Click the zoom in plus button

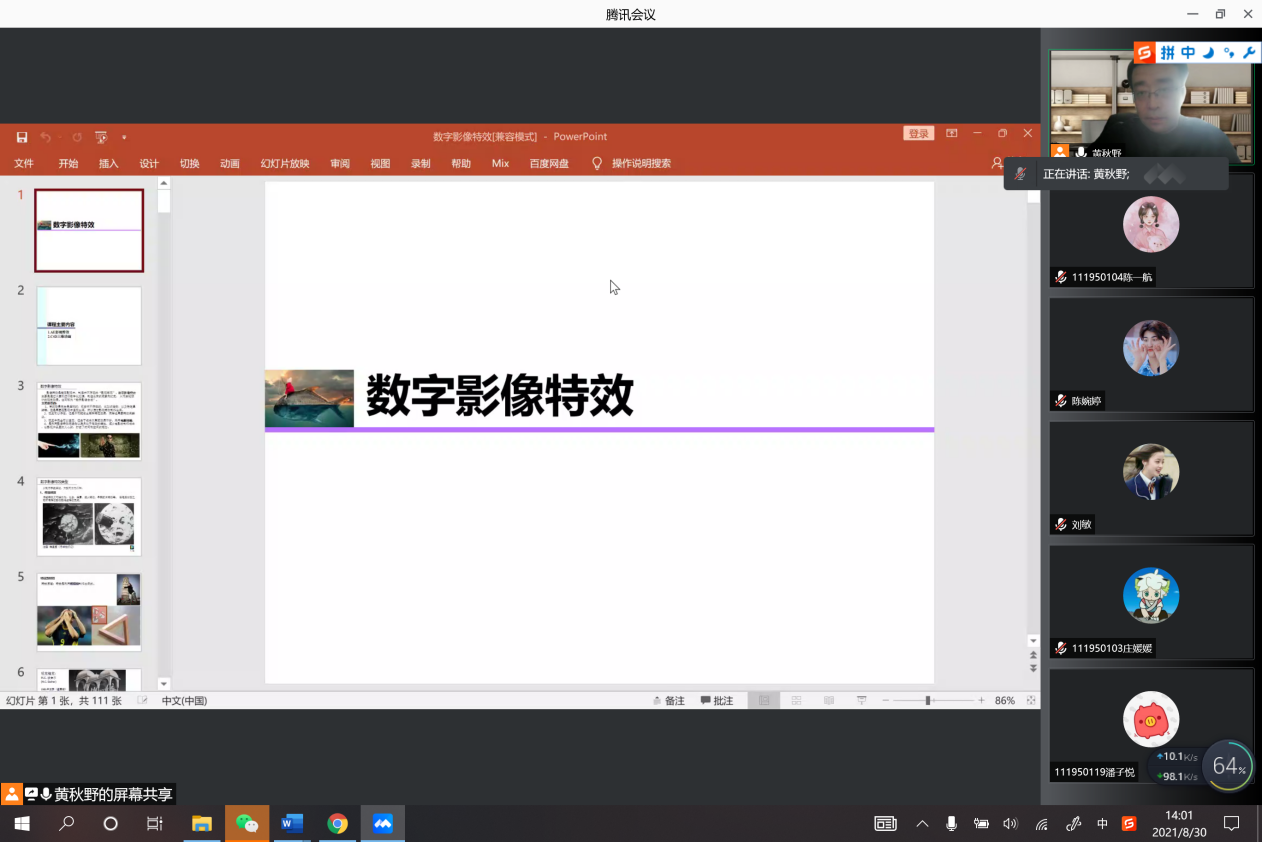[x=981, y=701]
